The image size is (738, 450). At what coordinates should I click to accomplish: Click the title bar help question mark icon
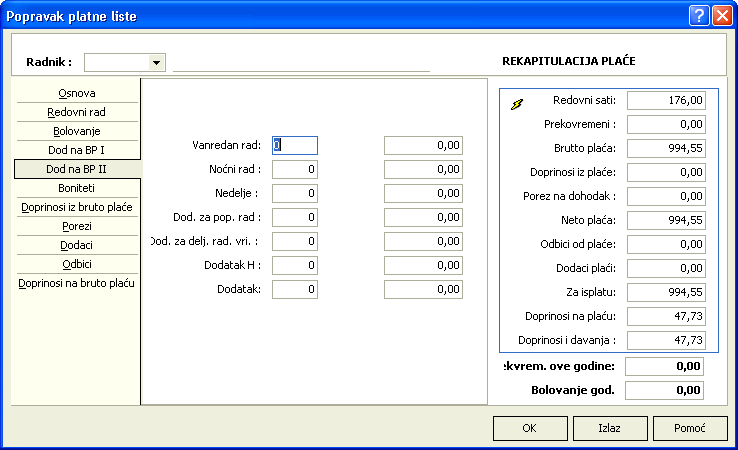click(698, 15)
